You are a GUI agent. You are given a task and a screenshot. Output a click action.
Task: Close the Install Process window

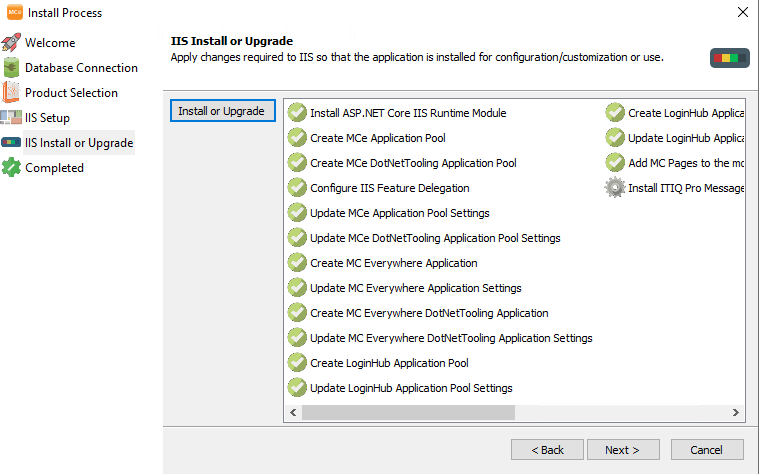tap(743, 12)
